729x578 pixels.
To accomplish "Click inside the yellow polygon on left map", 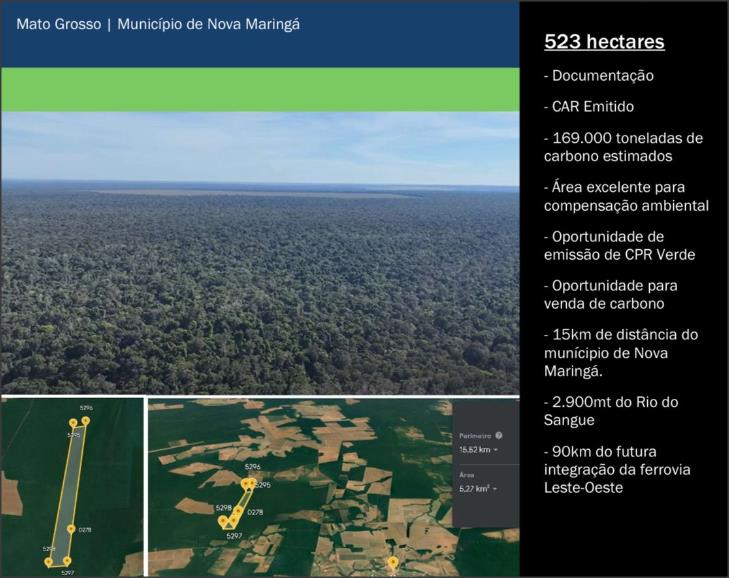I will pyautogui.click(x=68, y=490).
